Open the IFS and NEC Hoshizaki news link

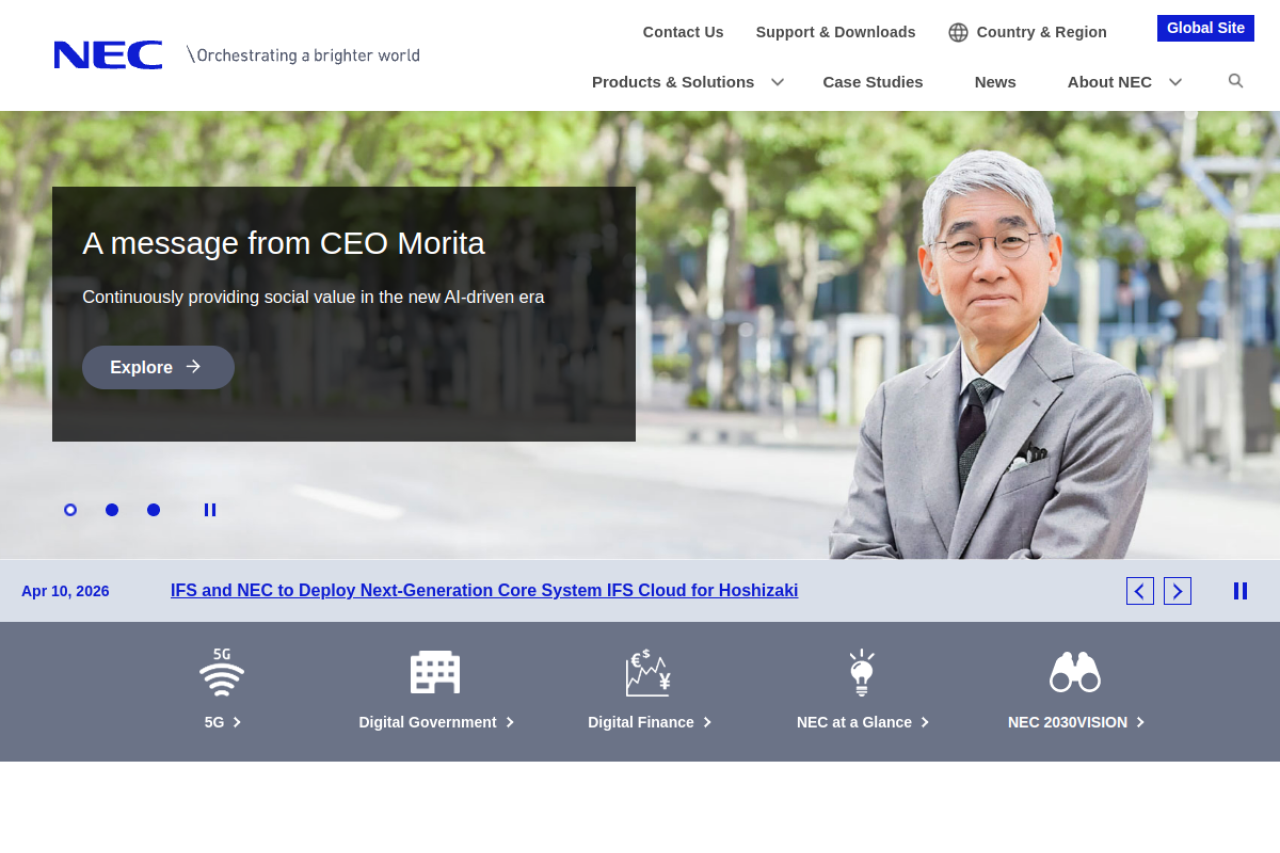point(484,591)
